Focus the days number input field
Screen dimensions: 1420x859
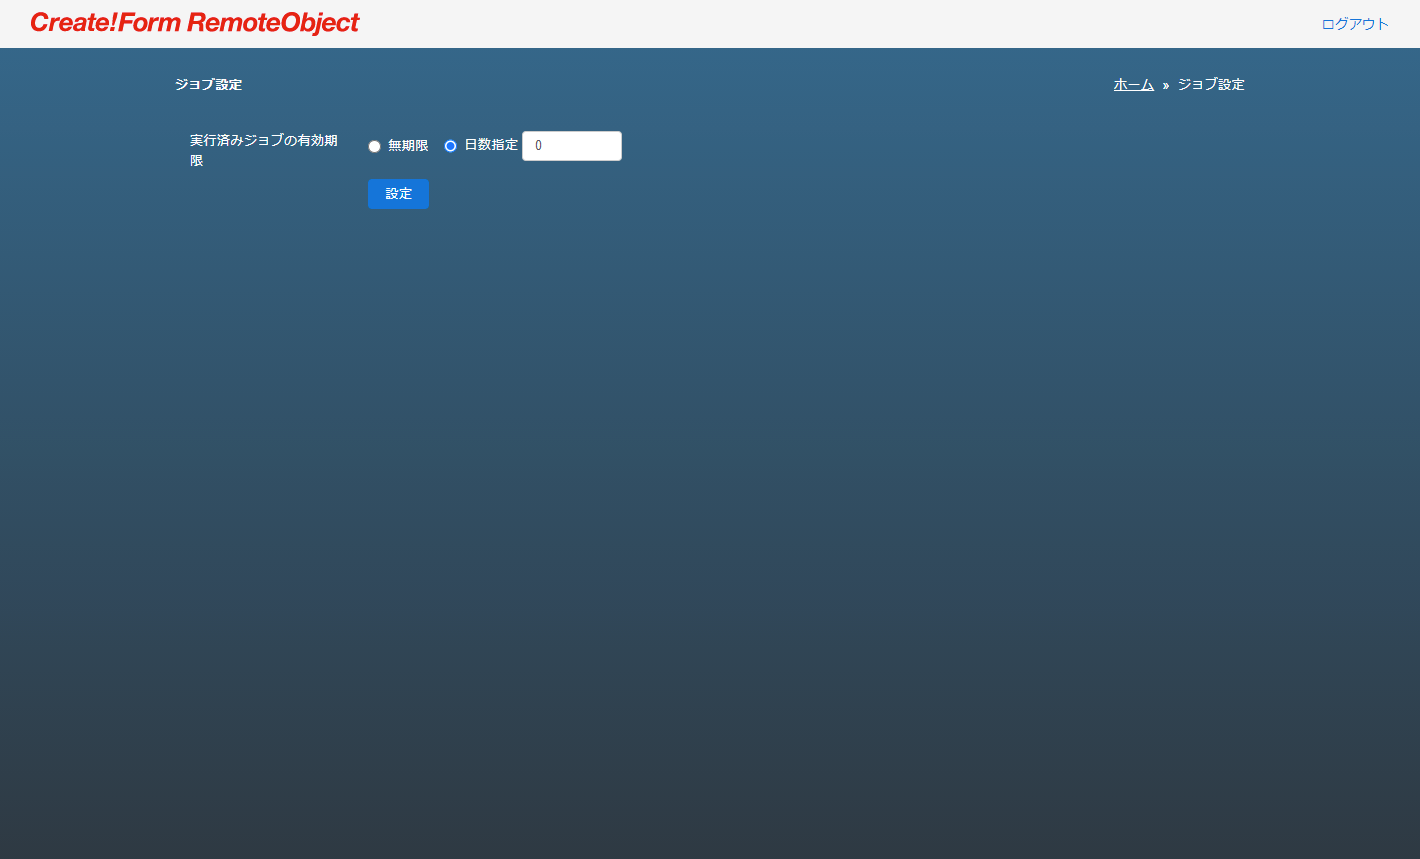tap(572, 146)
